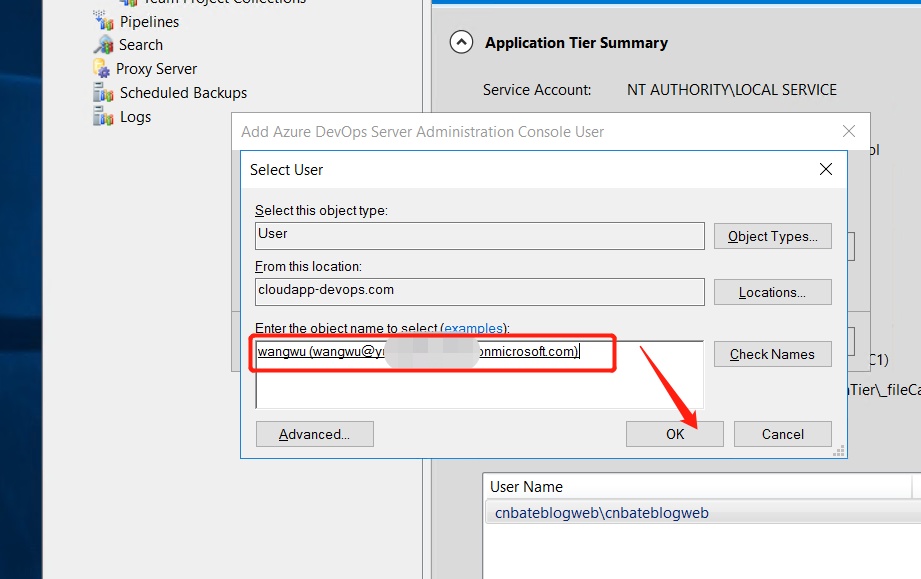
Task: Click the object type field showing User
Action: [479, 235]
